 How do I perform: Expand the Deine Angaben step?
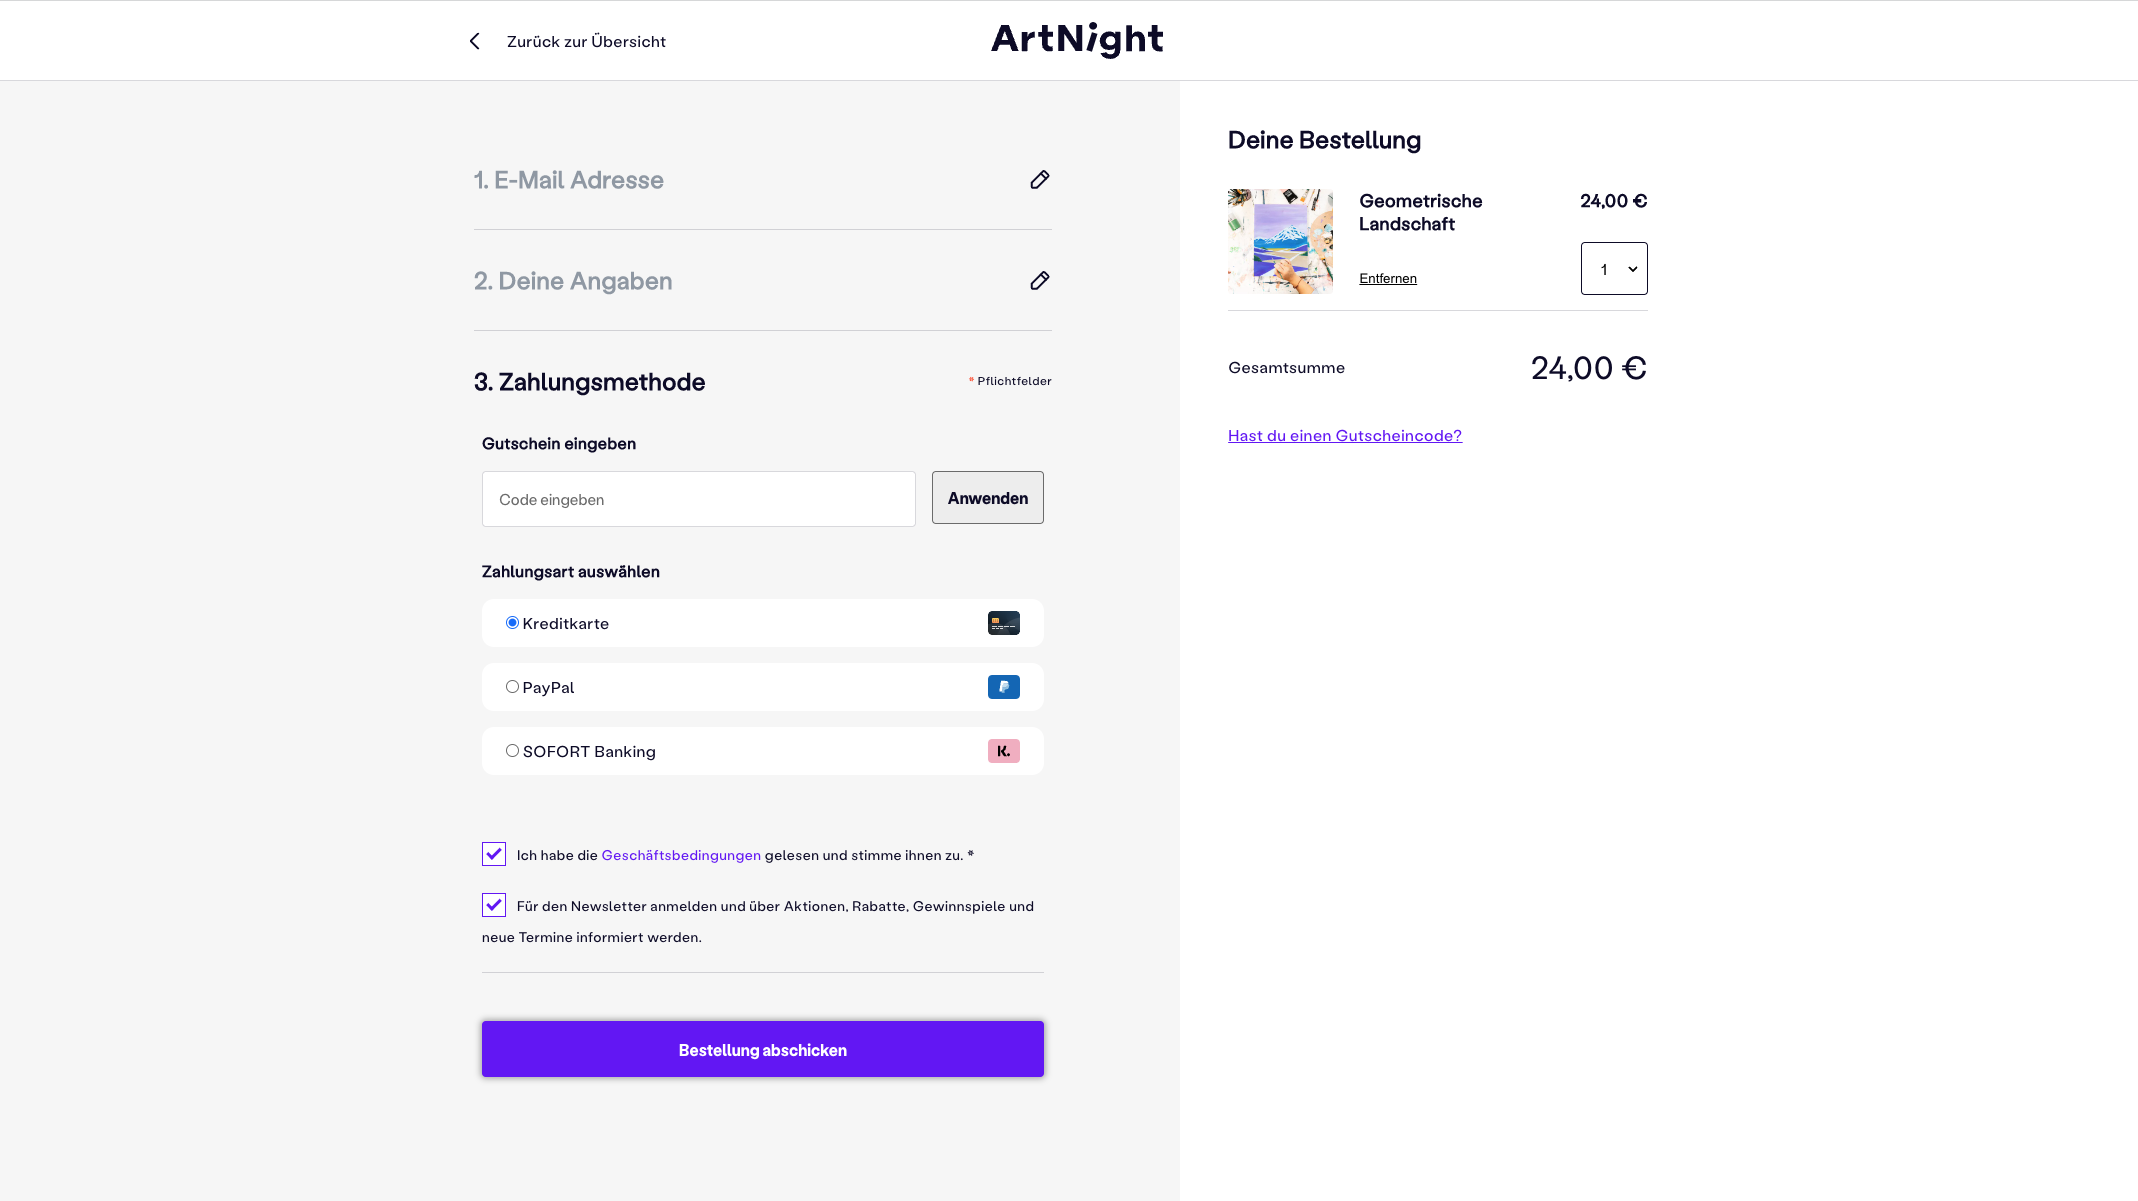(573, 281)
